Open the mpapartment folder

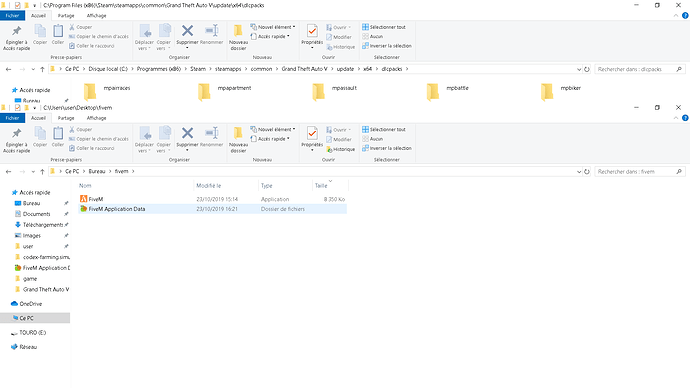click(x=225, y=92)
